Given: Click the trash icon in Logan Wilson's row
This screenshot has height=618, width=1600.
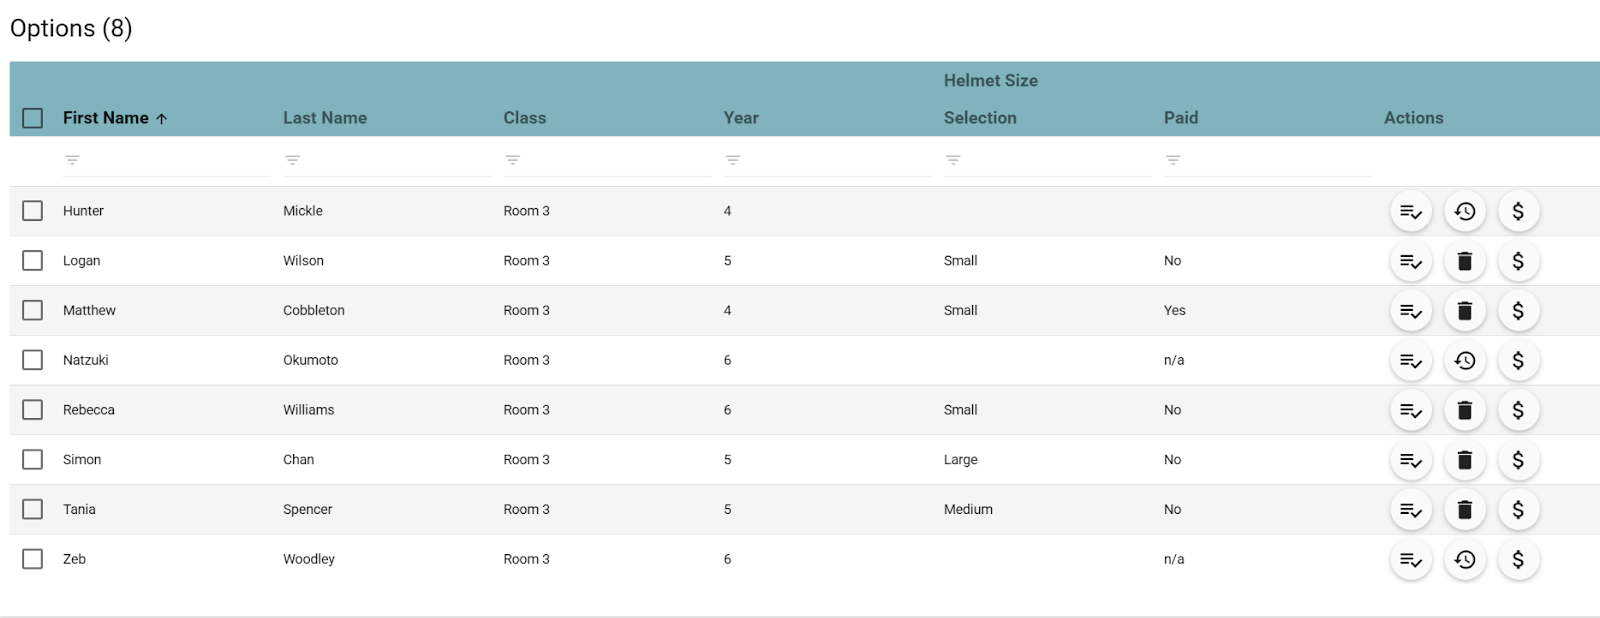Looking at the screenshot, I should [x=1464, y=261].
